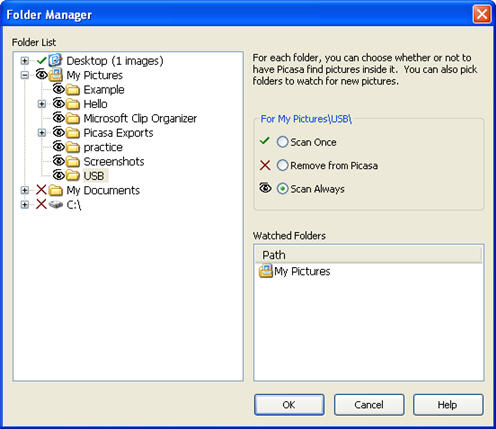The width and height of the screenshot is (496, 429).
Task: Select the "Example" folder label
Action: pos(104,90)
